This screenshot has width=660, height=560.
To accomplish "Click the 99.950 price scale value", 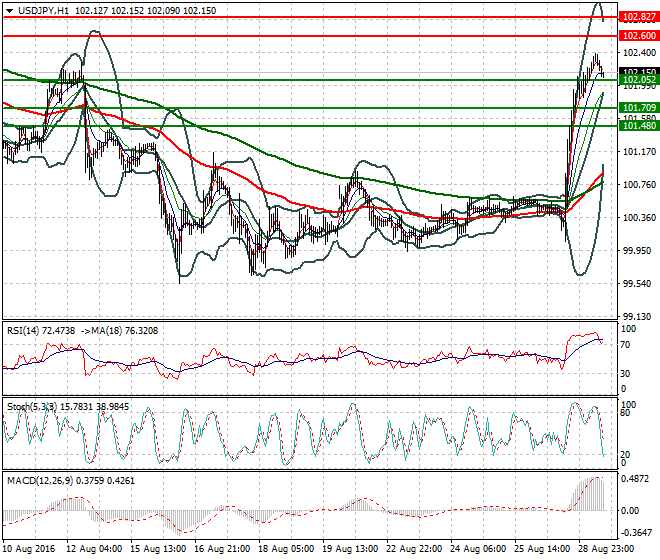I will (637, 251).
